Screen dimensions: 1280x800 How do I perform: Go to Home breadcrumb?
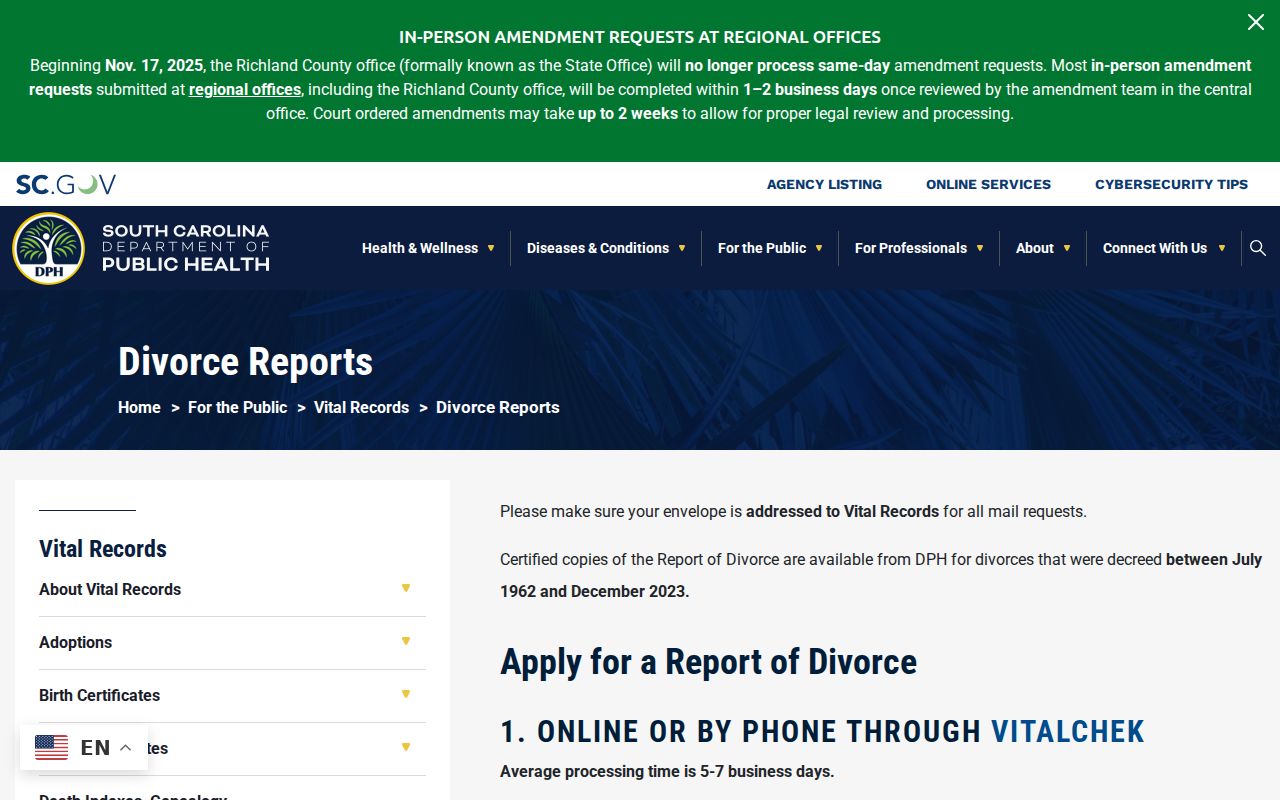pyautogui.click(x=139, y=407)
